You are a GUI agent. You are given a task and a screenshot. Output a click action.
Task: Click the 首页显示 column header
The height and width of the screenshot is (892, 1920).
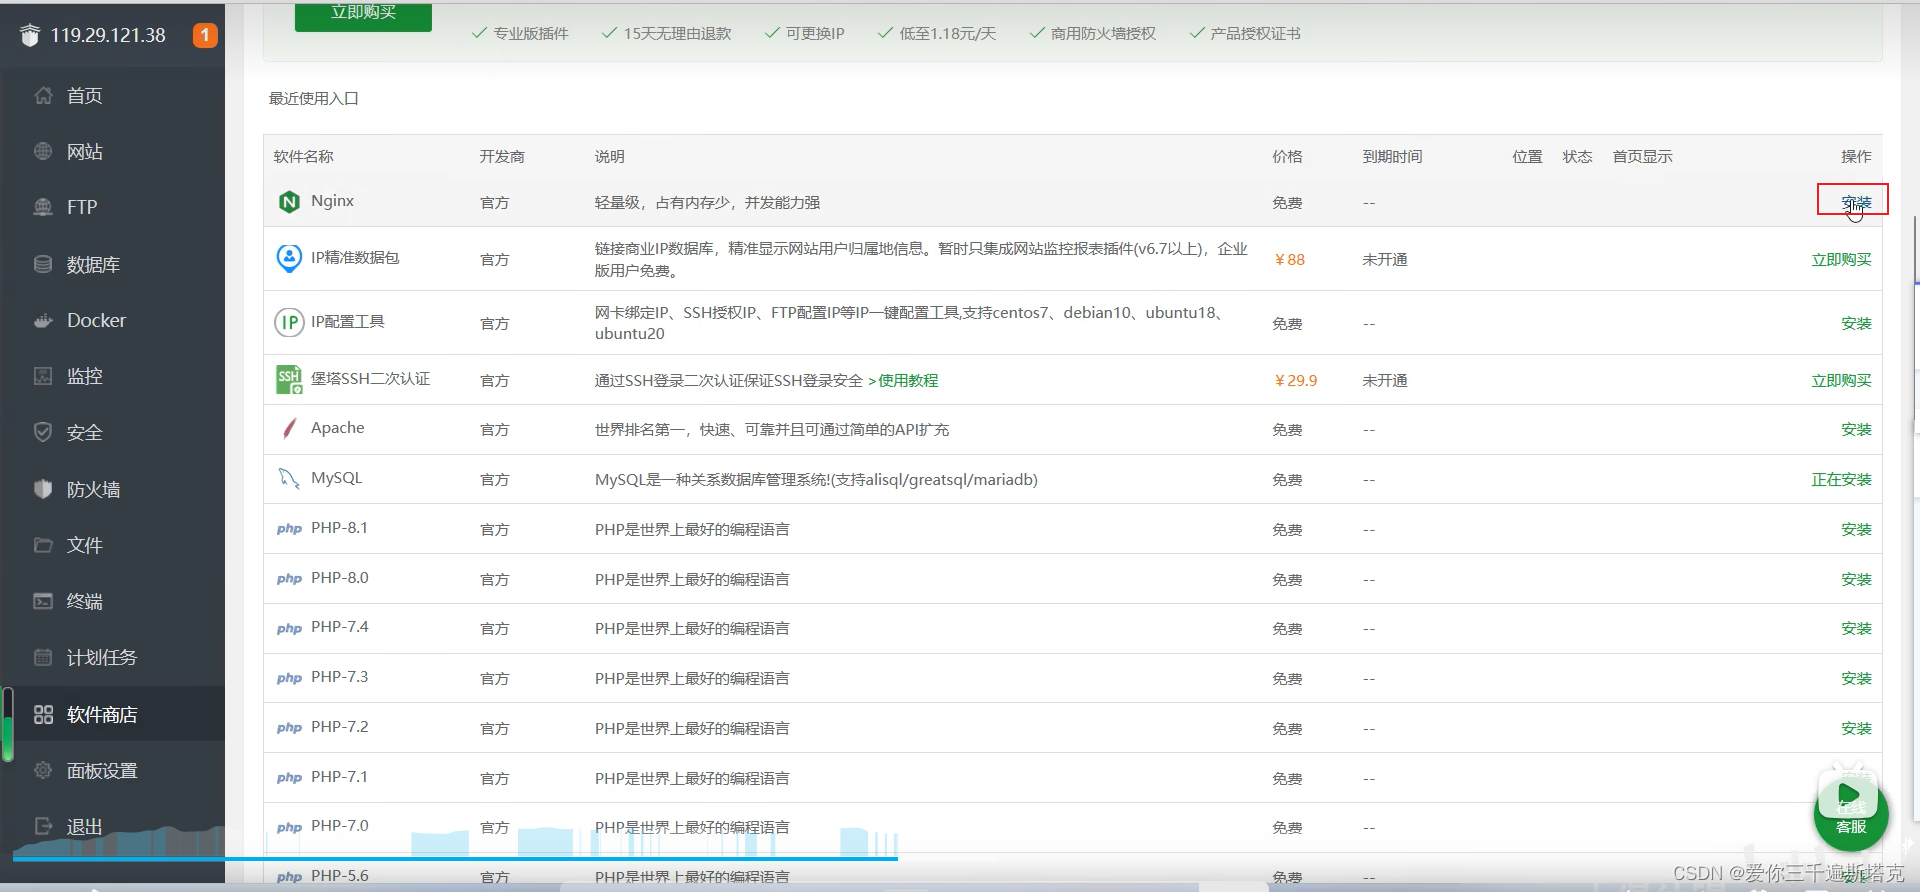(1642, 156)
